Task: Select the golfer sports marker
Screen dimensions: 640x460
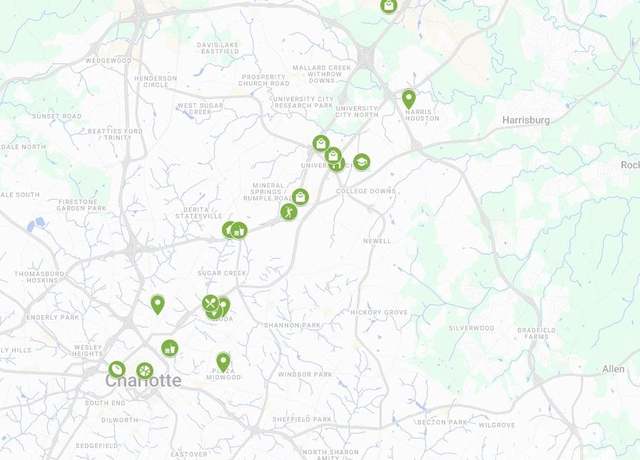Action: pos(289,212)
